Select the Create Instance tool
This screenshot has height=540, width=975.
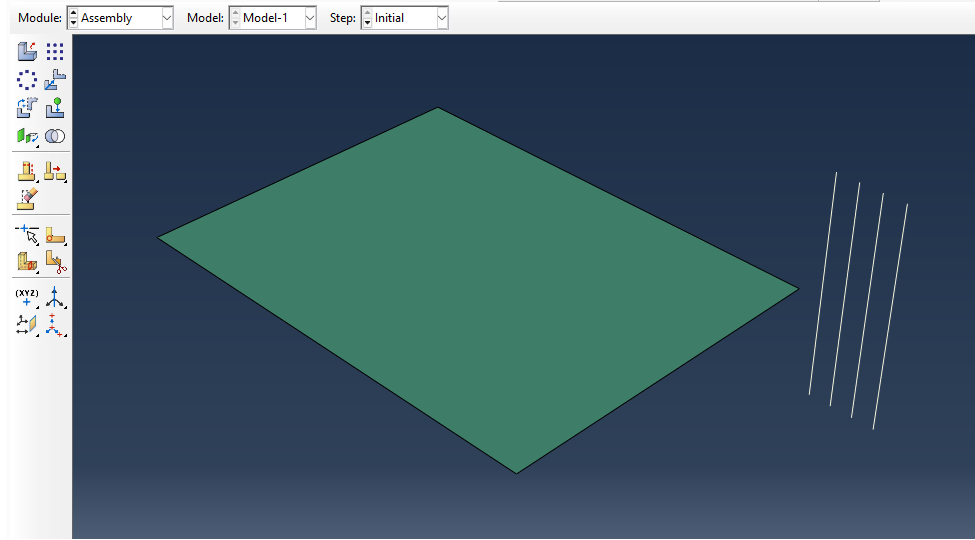pos(27,52)
